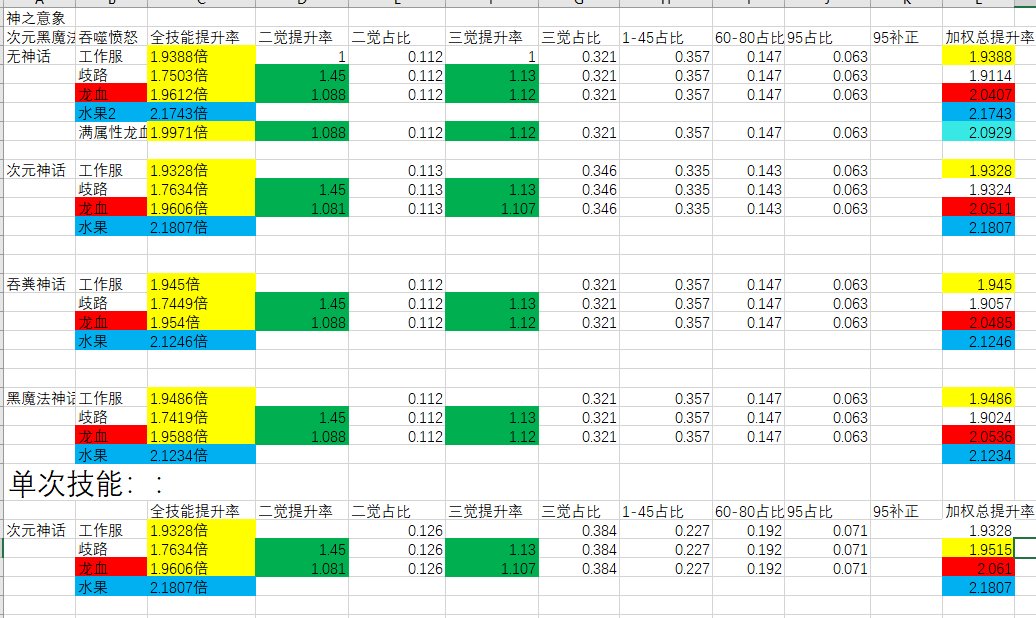Select the 1.12 cell in the 1.9588倍 row

(x=492, y=436)
